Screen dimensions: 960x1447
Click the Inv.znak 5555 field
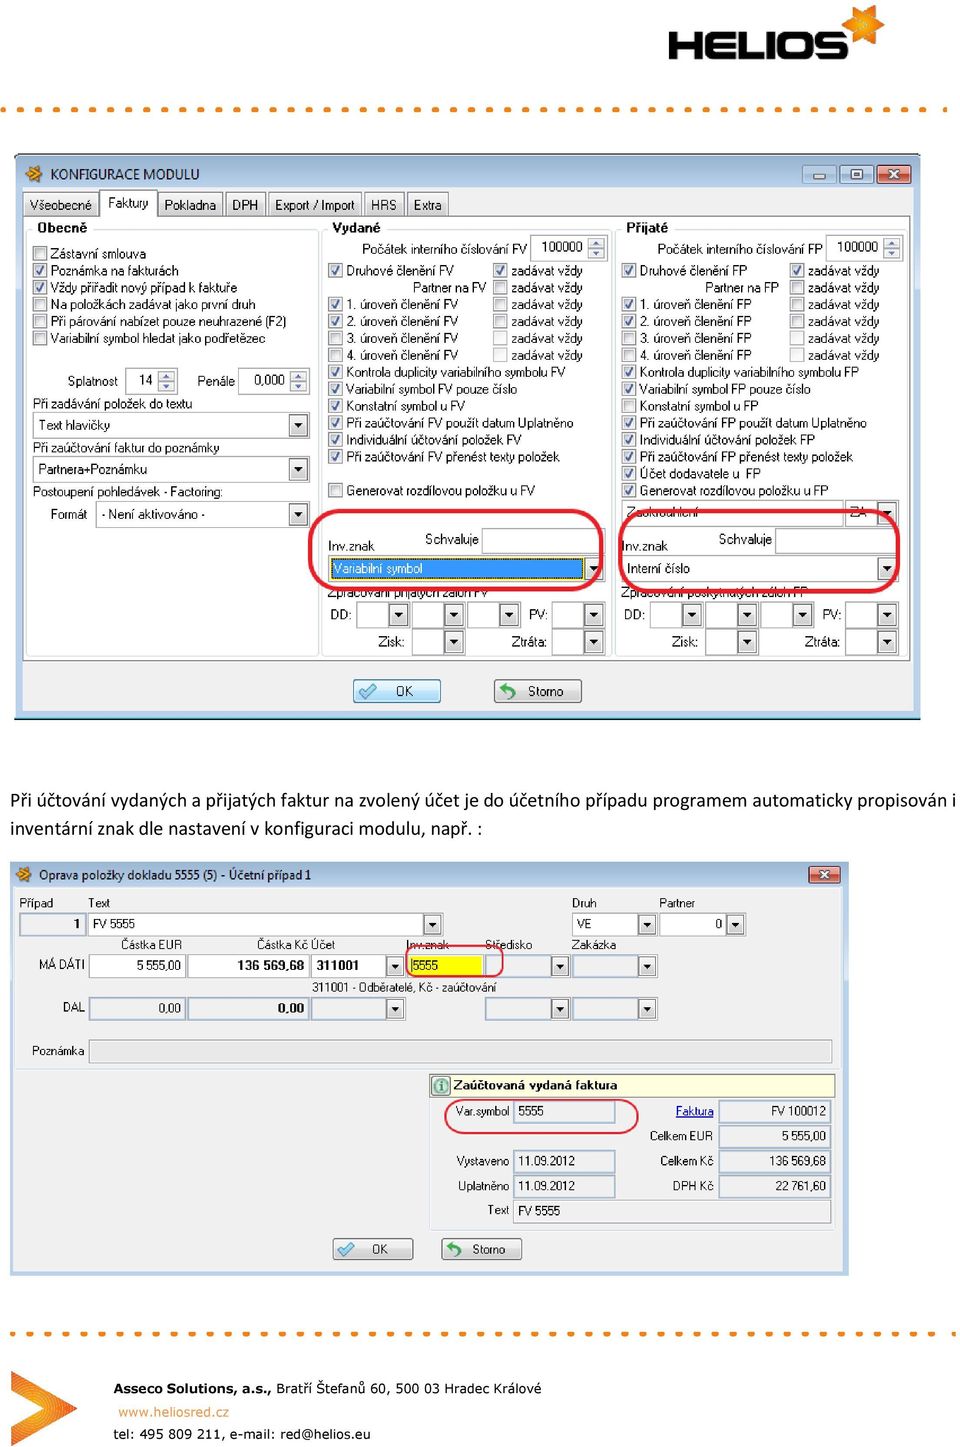point(446,966)
